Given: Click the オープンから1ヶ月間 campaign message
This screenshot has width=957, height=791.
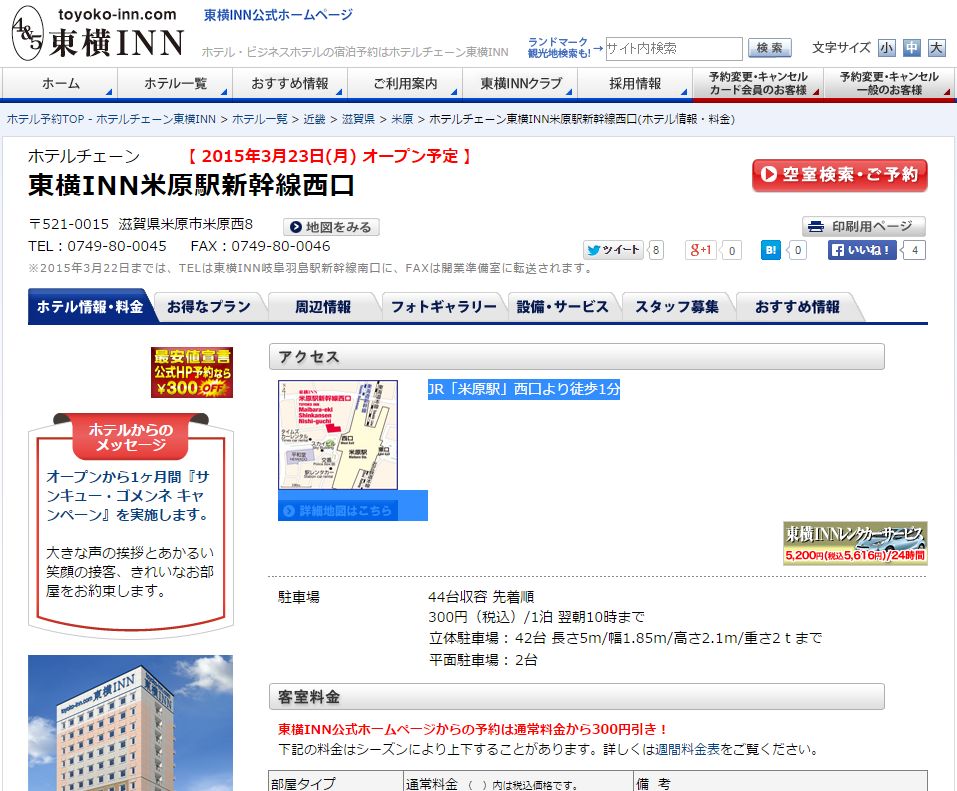Looking at the screenshot, I should 128,496.
